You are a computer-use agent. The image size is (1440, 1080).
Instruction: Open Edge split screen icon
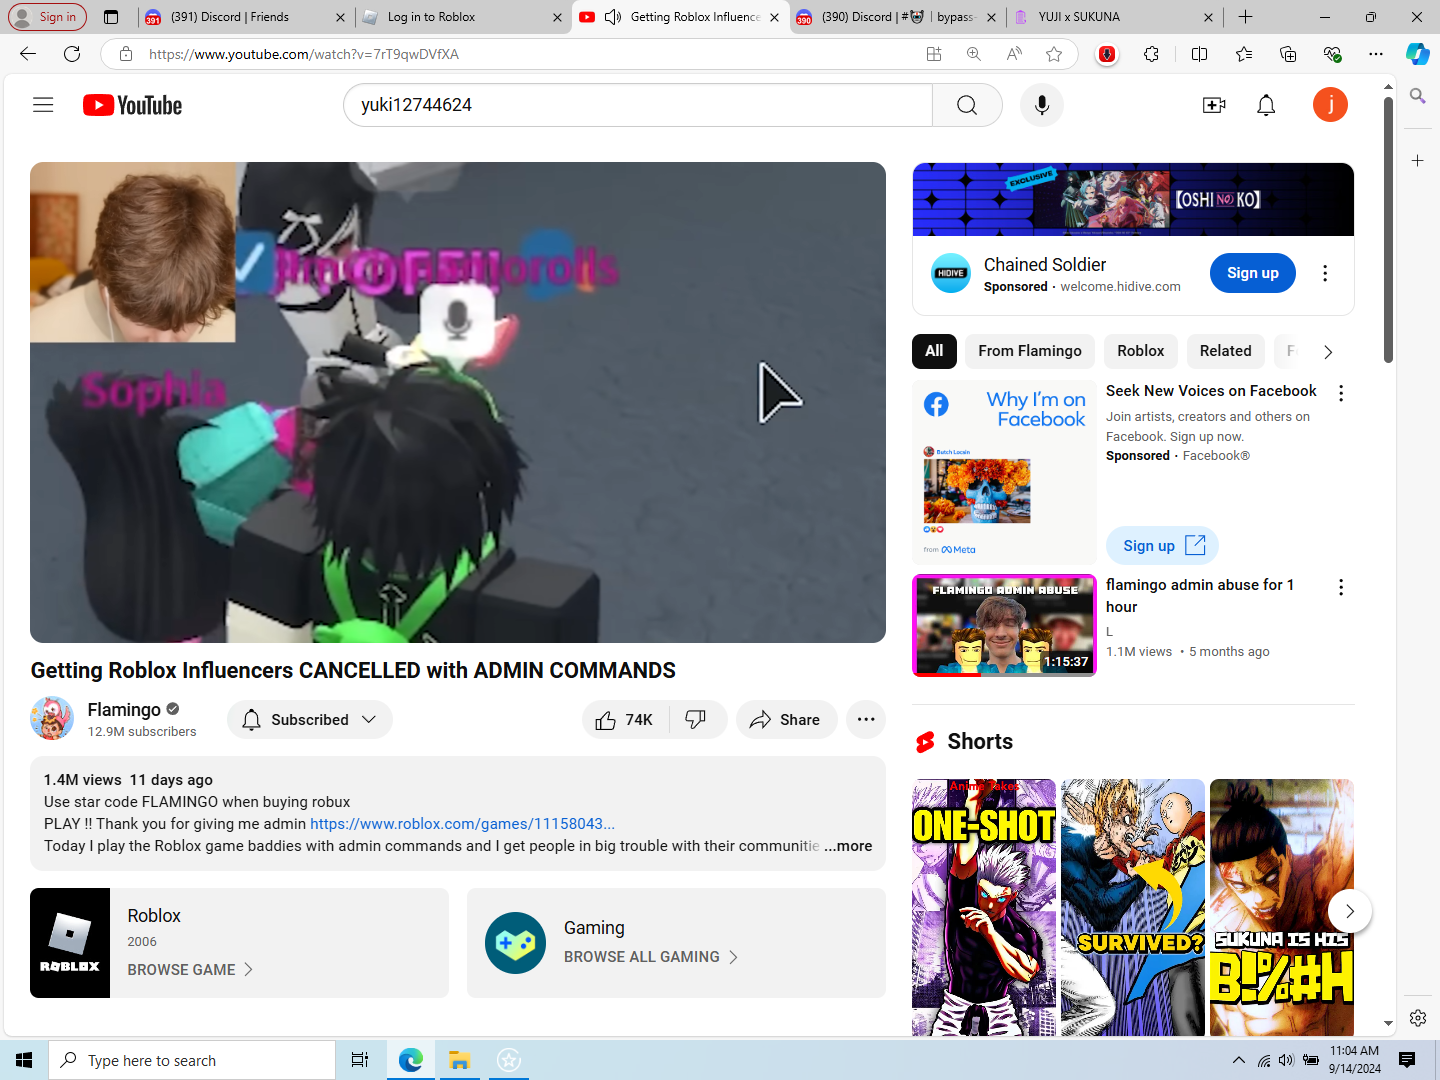point(1199,54)
